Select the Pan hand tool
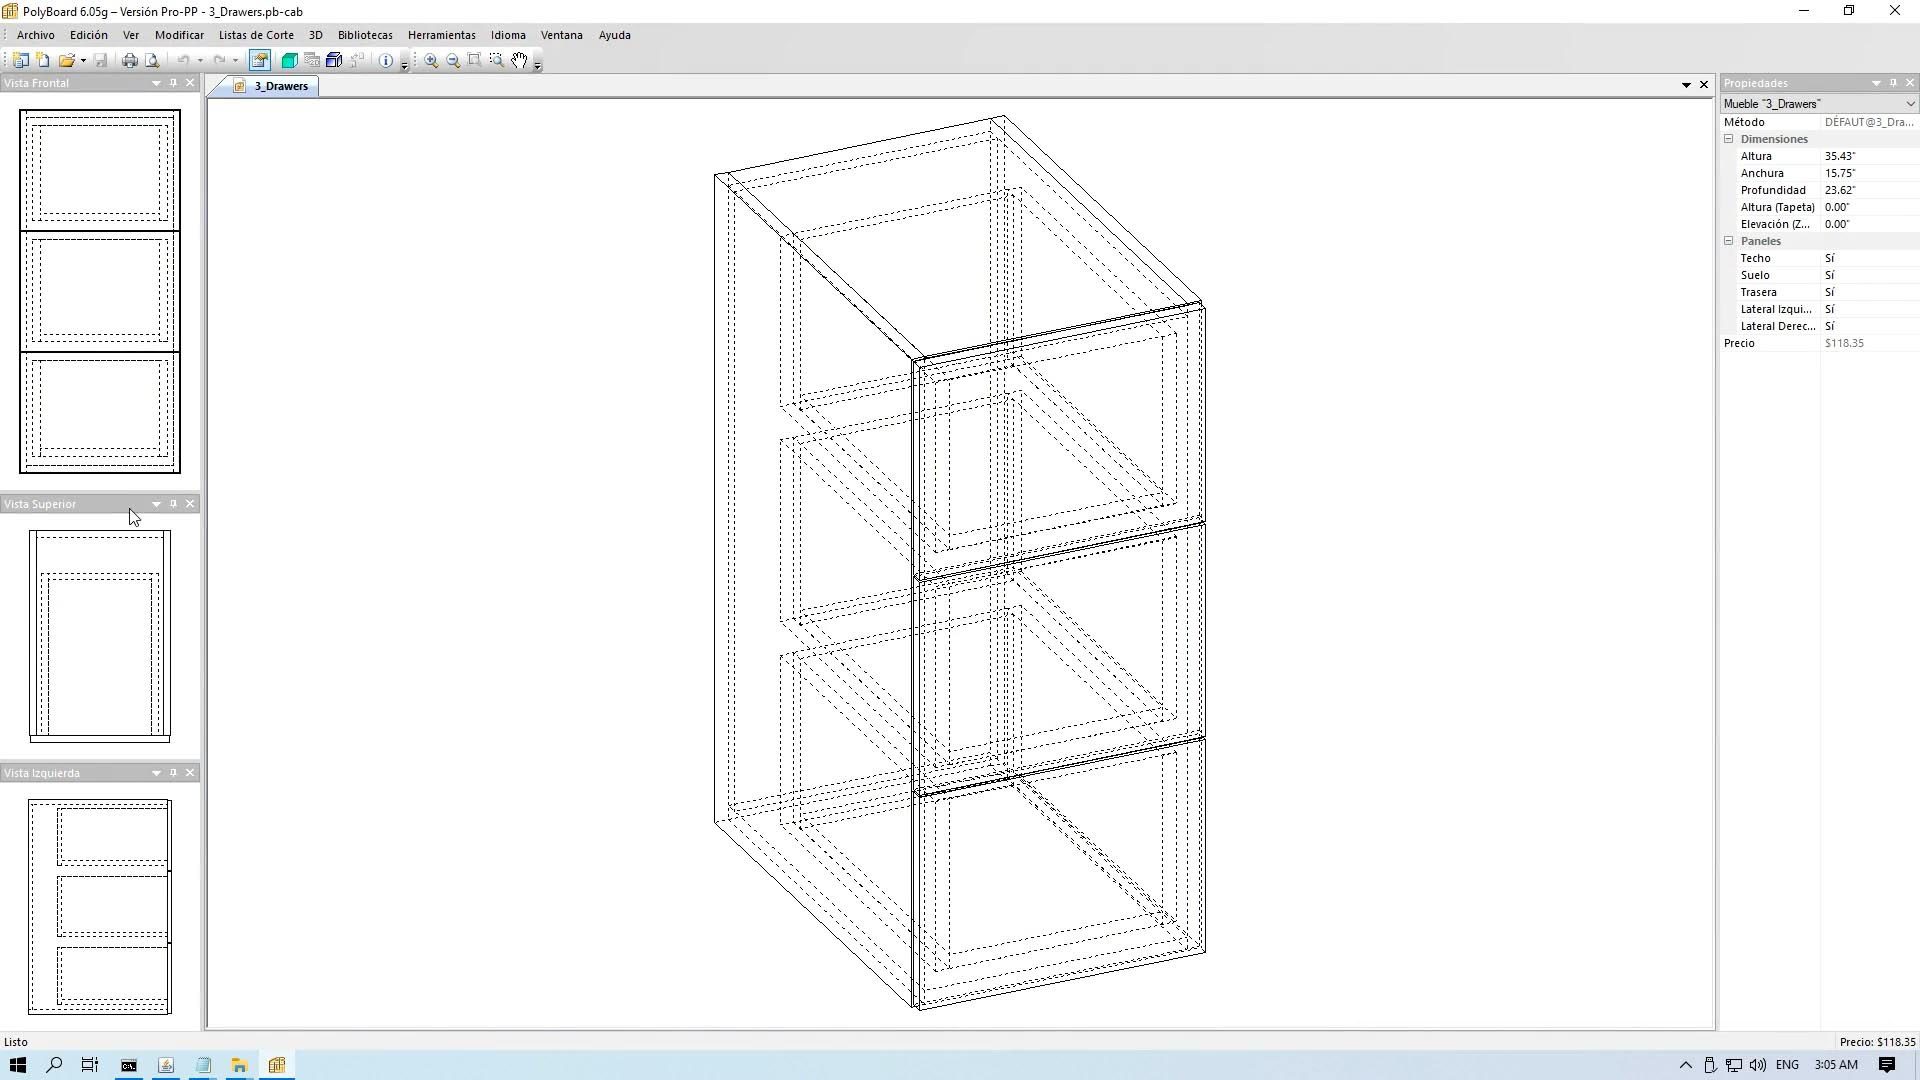Screen dimensions: 1920x1080 point(519,61)
